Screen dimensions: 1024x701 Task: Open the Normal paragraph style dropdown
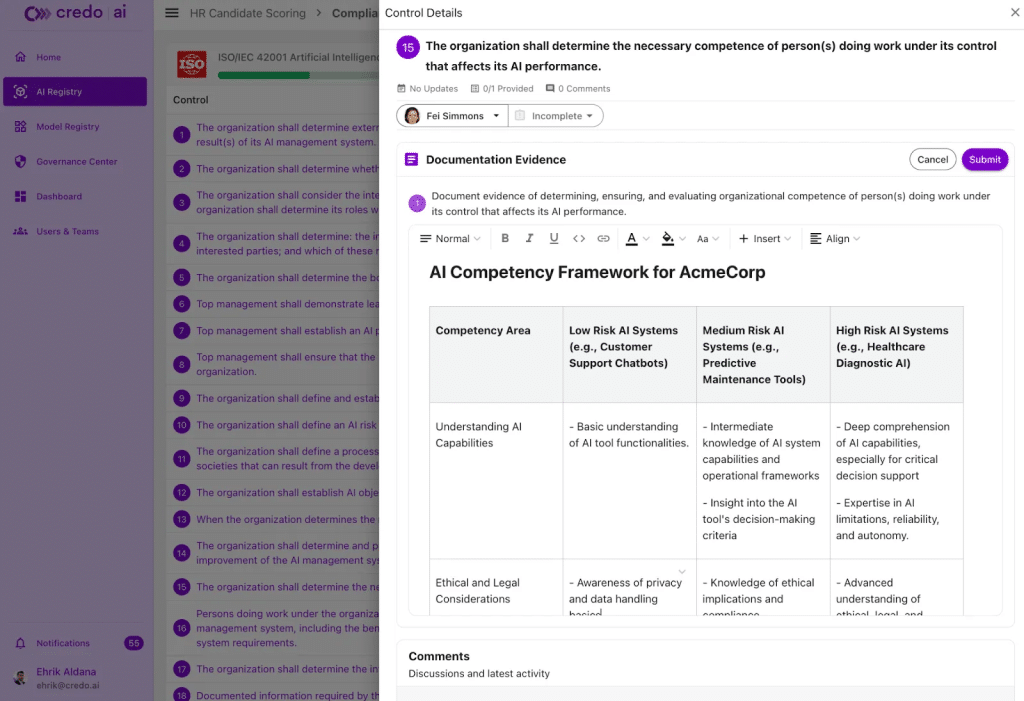tap(450, 238)
